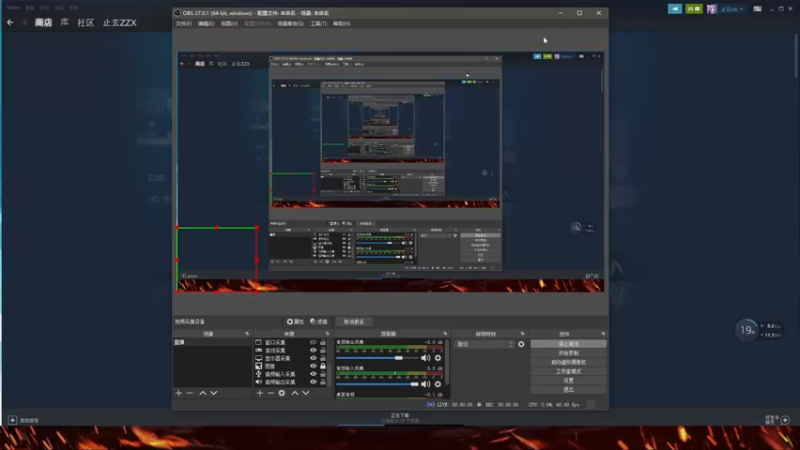Screen dimensions: 800x450
Task: Open Steam account name dropdown
Action: click(x=732, y=9)
